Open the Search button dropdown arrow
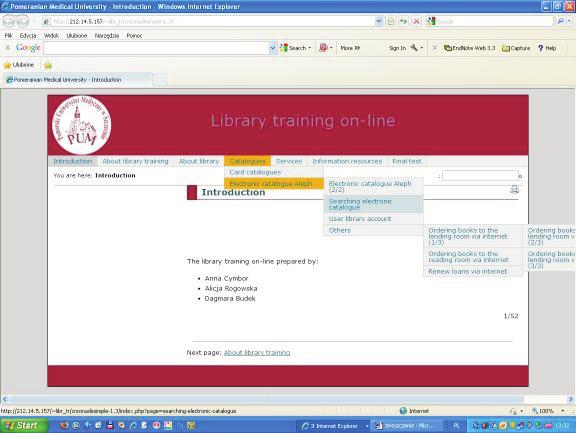This screenshot has width=576, height=433. click(310, 48)
